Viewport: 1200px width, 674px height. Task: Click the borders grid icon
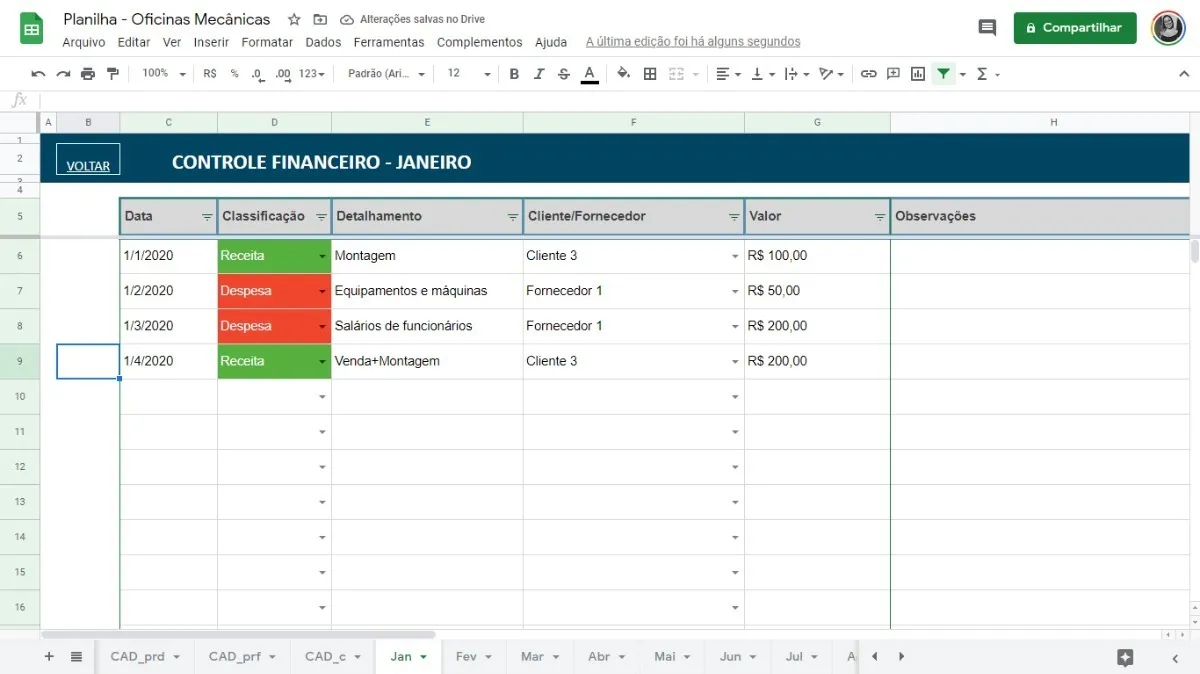coord(650,74)
